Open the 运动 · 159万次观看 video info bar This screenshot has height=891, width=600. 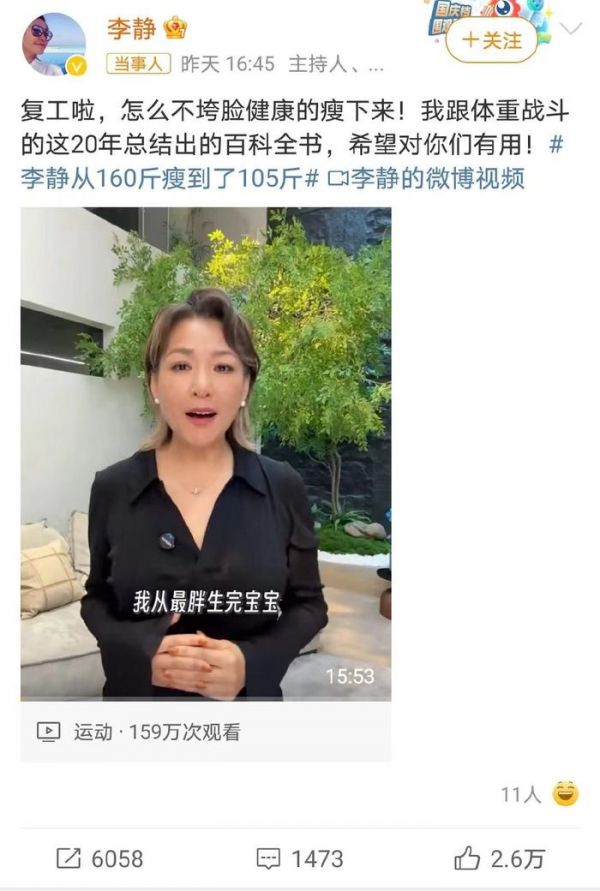[x=206, y=731]
